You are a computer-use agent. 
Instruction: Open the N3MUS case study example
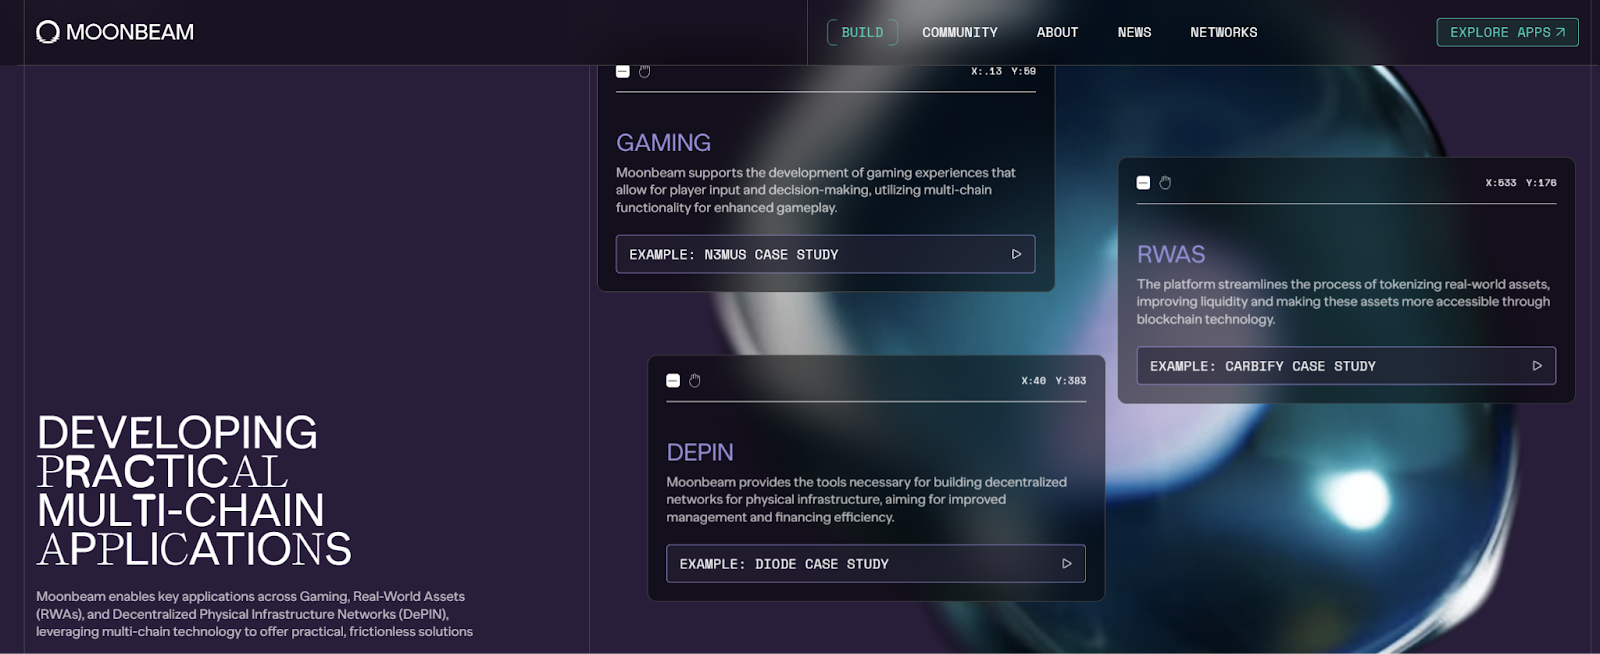point(825,254)
